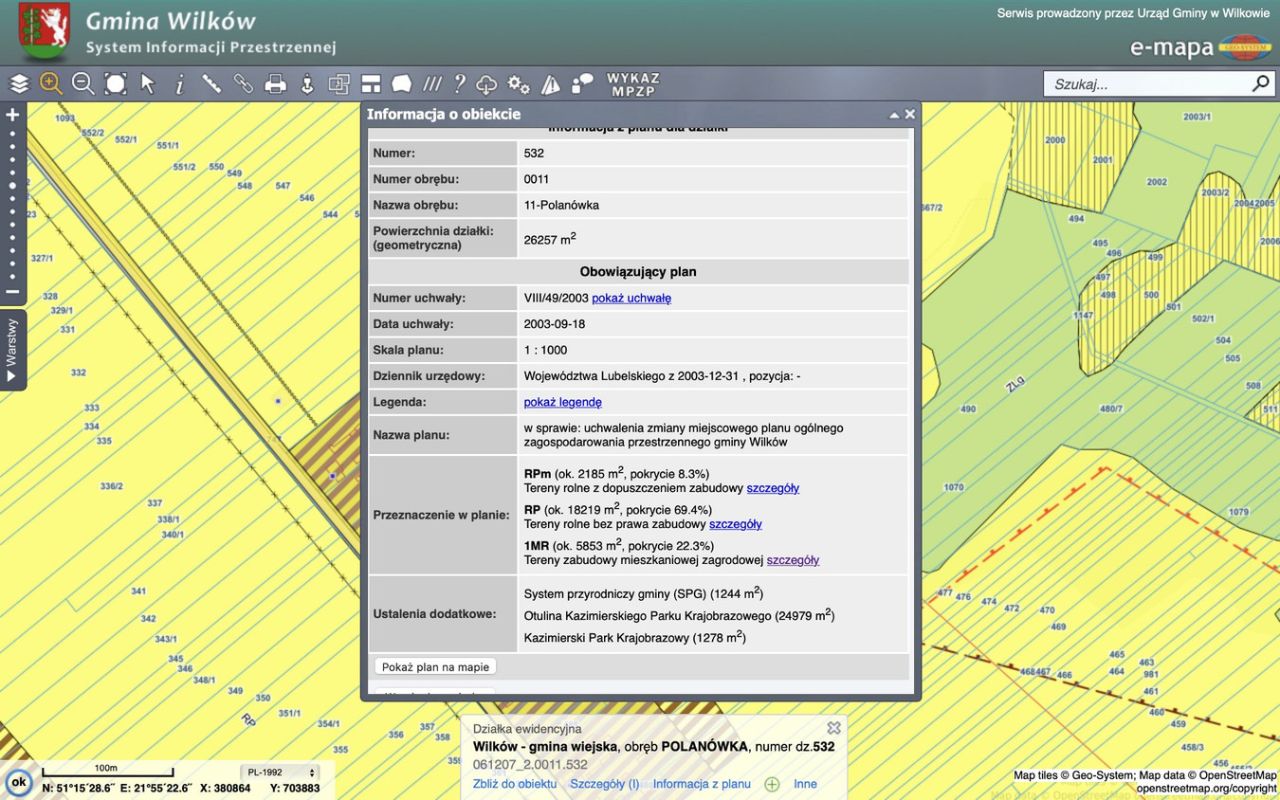Expand the Warstwy side panel
The image size is (1280, 800).
(13, 350)
